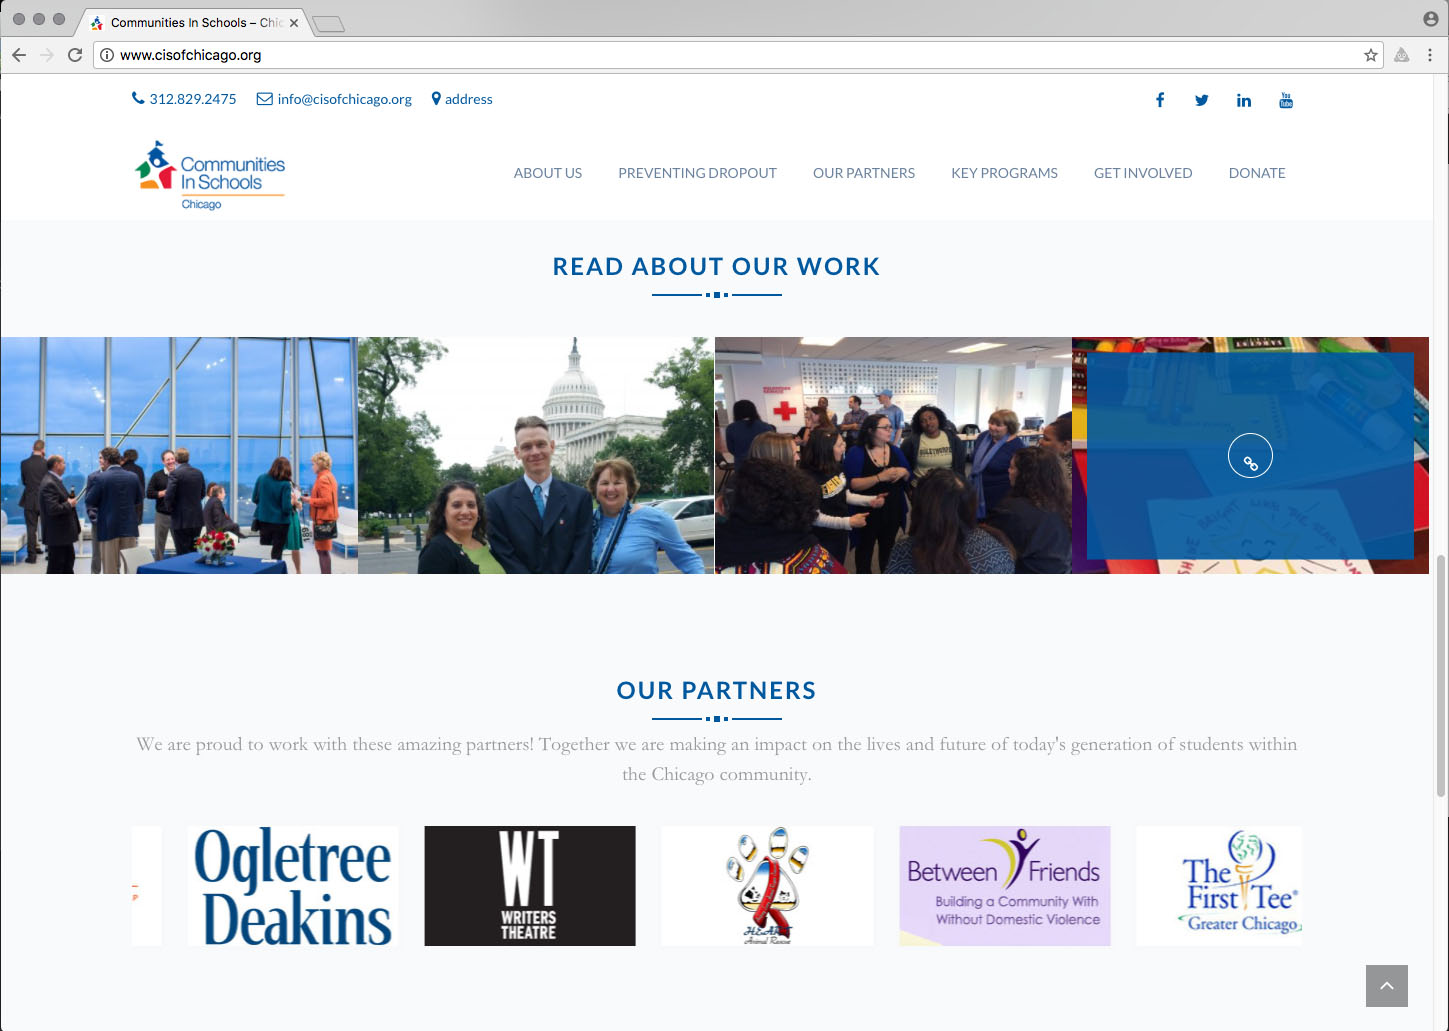Open Chrome's three-dot menu
Image resolution: width=1449 pixels, height=1031 pixels.
(1430, 55)
